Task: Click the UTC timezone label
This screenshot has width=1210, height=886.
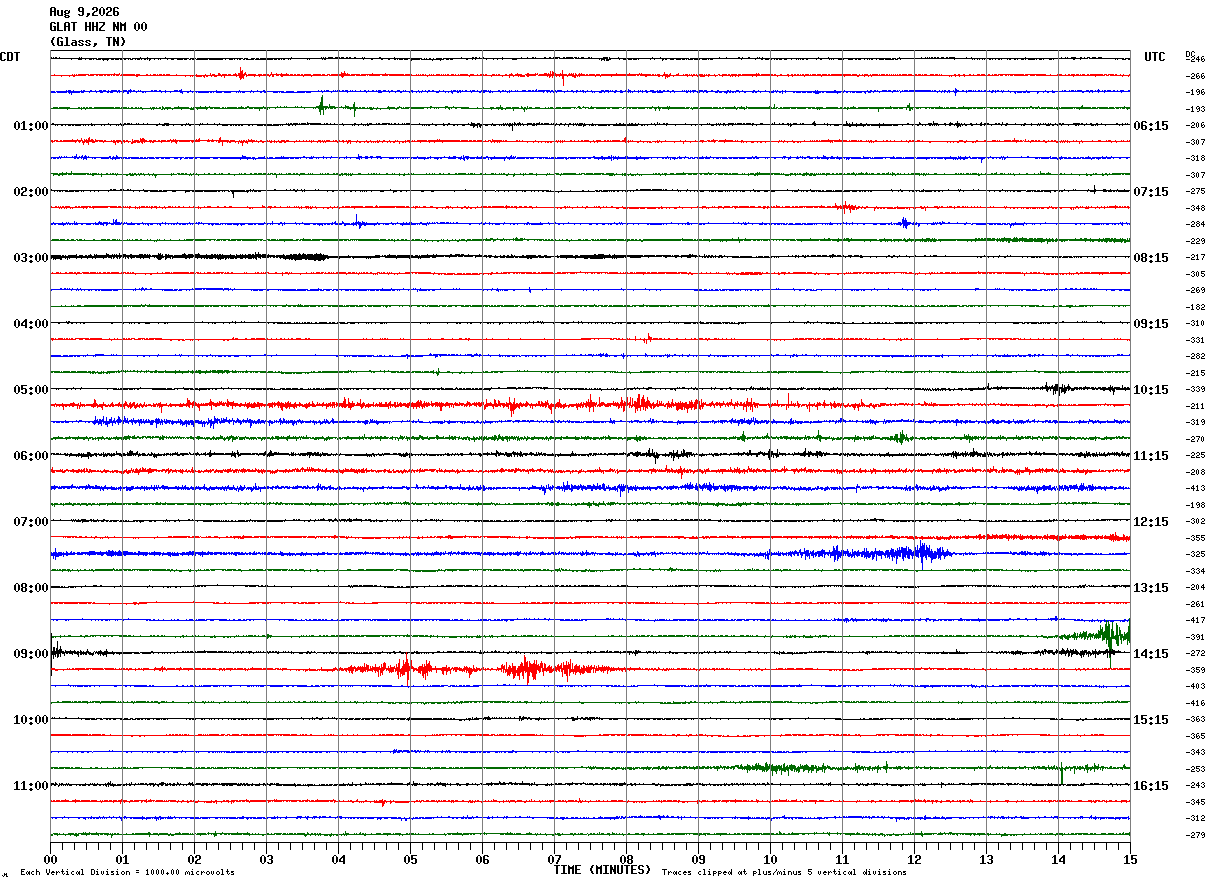Action: click(1155, 57)
